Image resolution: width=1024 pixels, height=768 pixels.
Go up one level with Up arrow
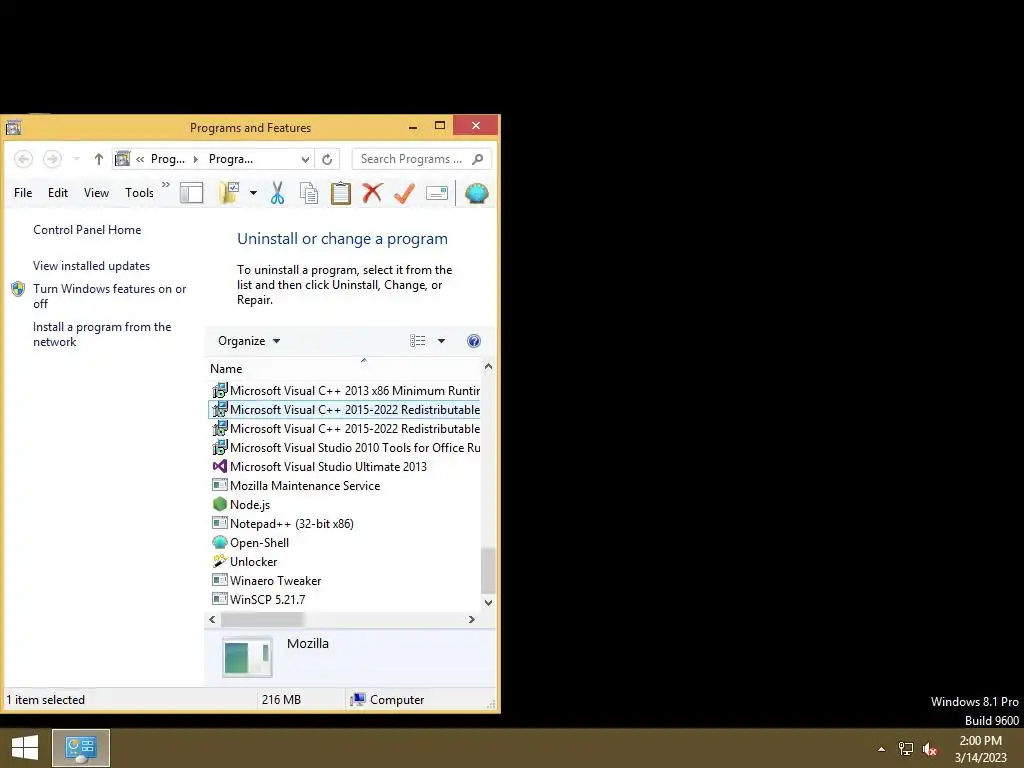99,159
